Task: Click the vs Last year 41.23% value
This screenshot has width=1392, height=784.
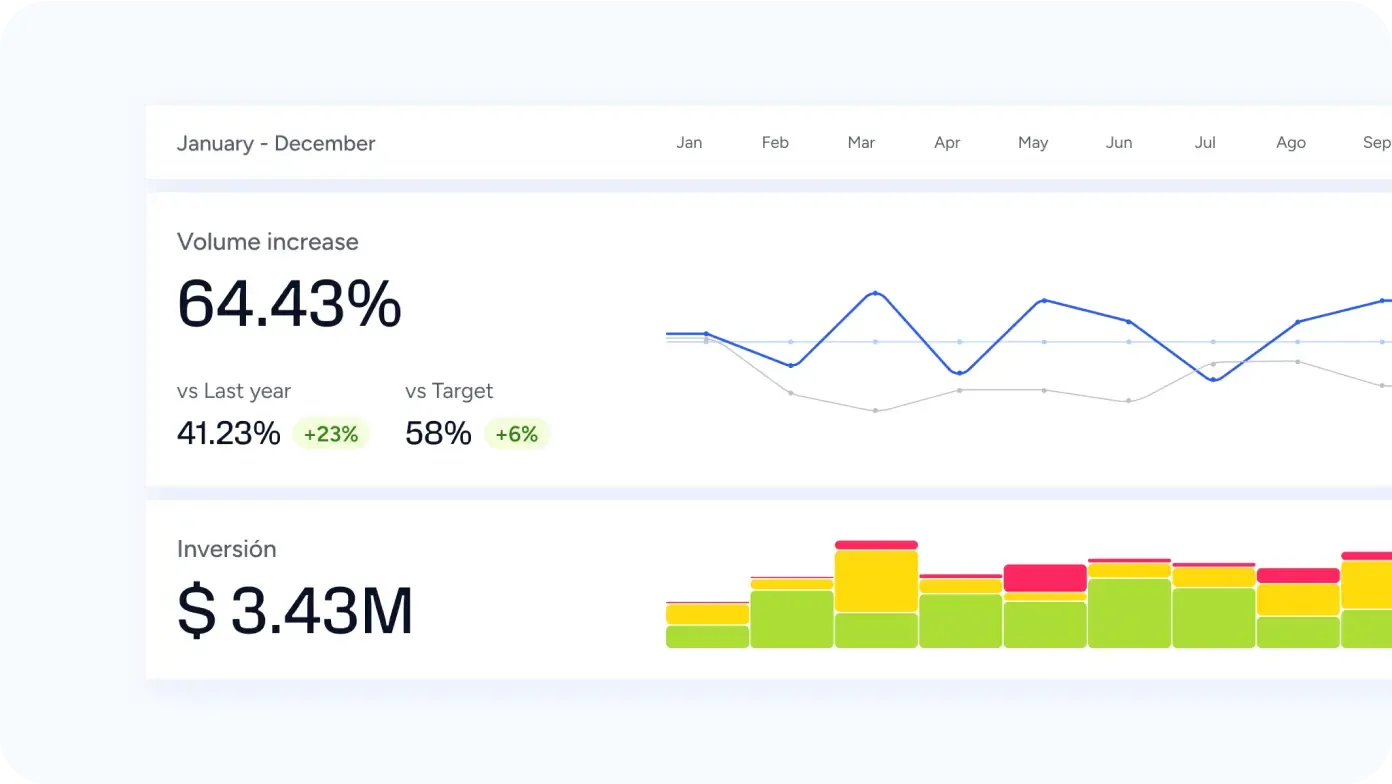Action: click(228, 433)
